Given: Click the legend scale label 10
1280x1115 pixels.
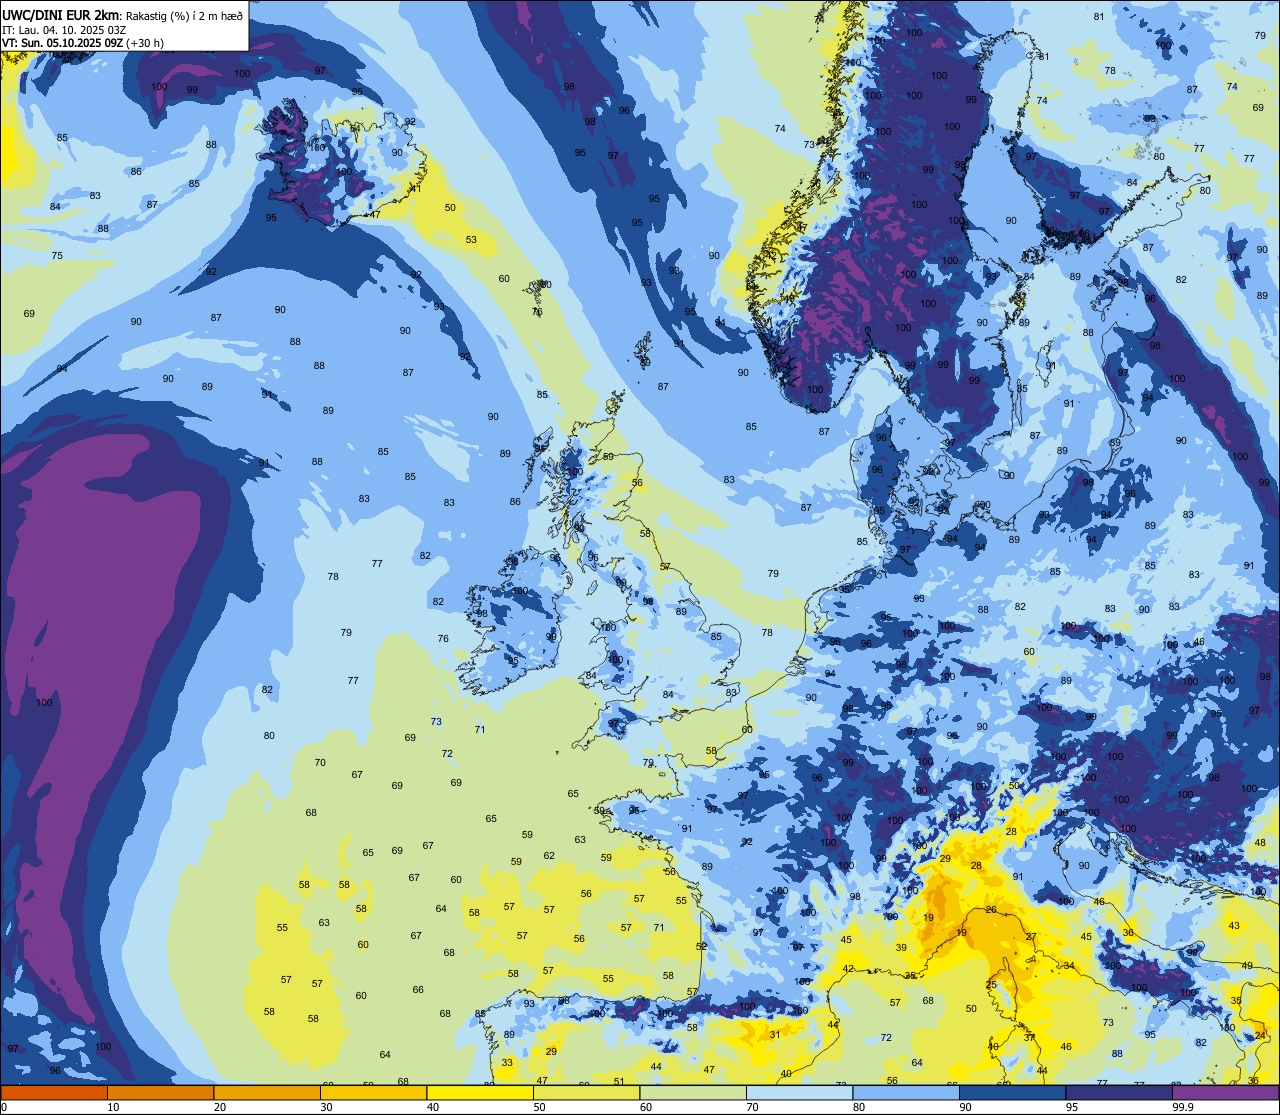Looking at the screenshot, I should point(113,1107).
